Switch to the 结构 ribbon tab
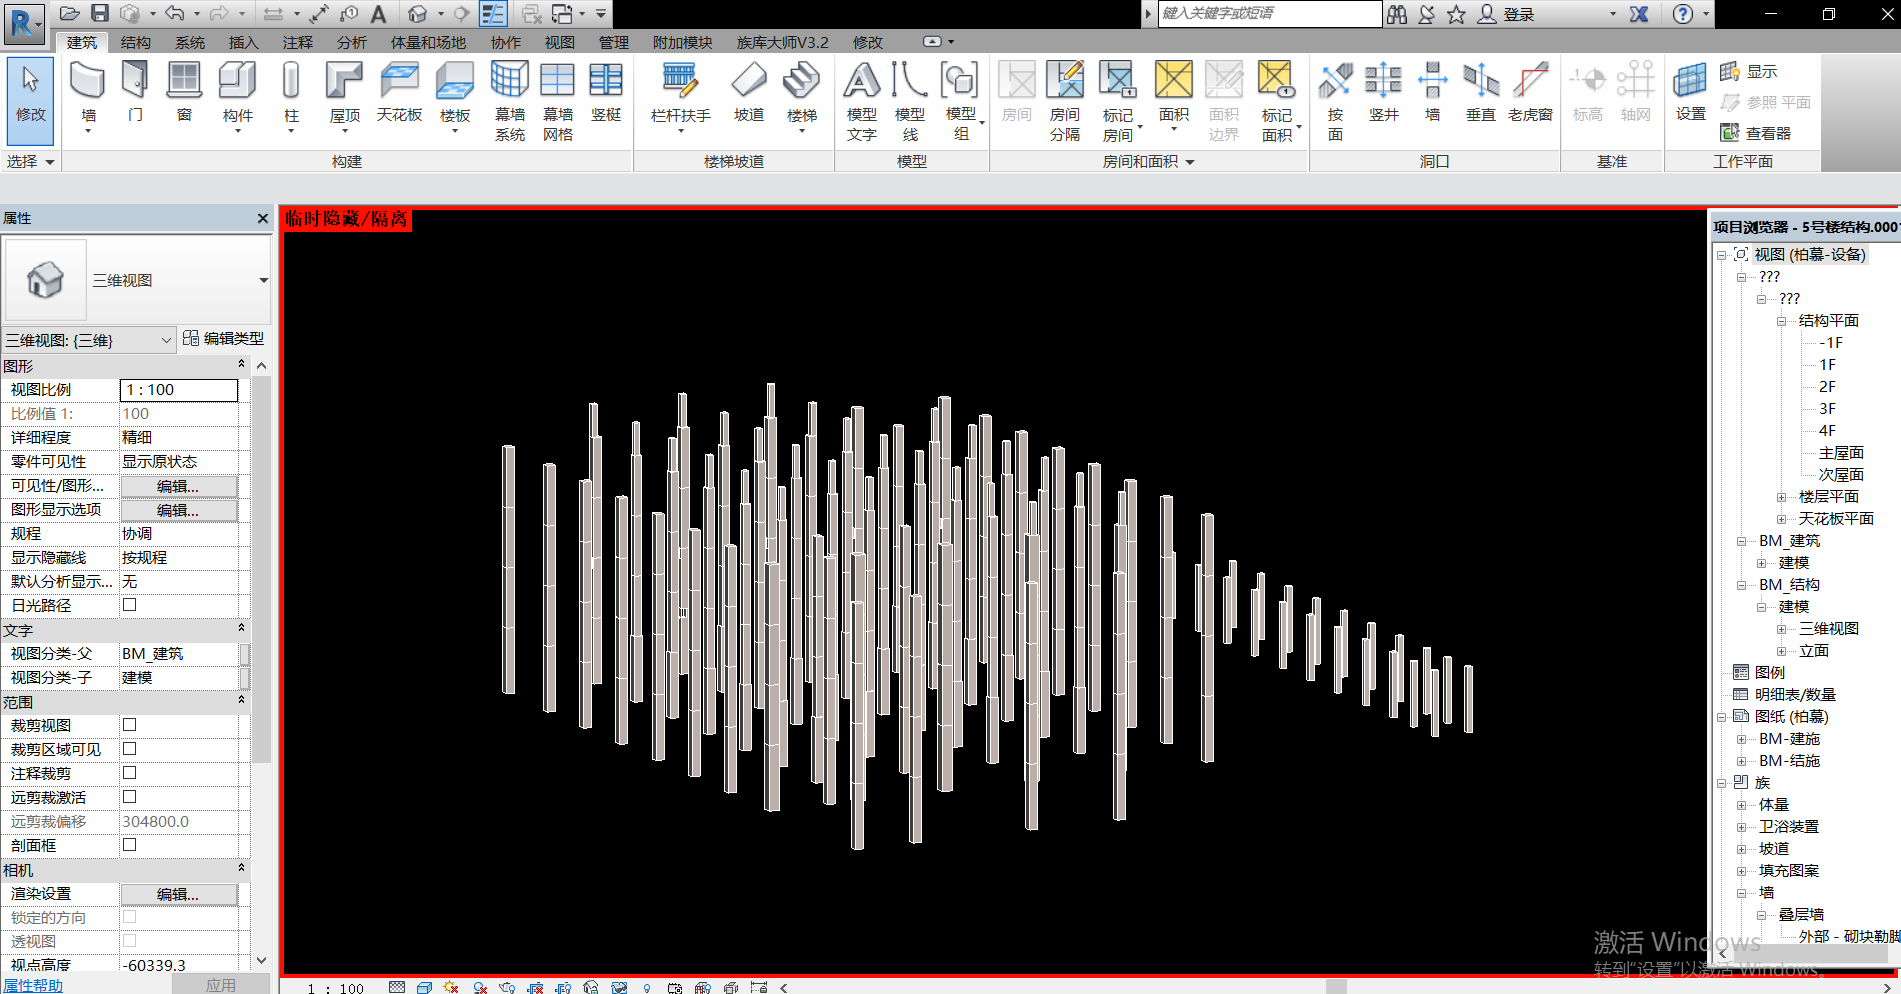Viewport: 1901px width, 994px height. [x=135, y=42]
